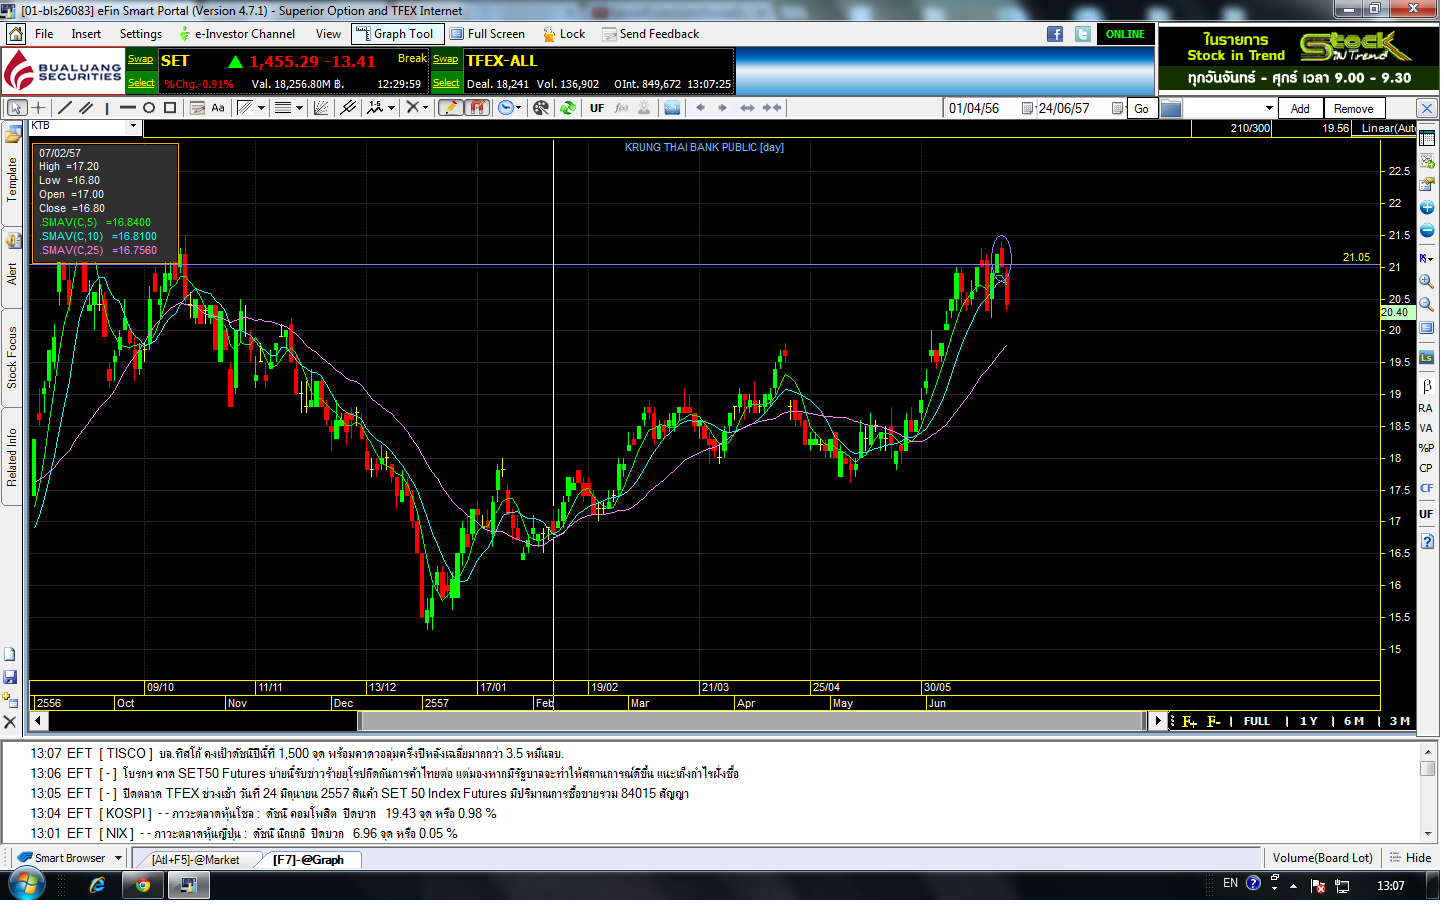The height and width of the screenshot is (912, 1444).
Task: Select the vertical line tool
Action: (106, 108)
